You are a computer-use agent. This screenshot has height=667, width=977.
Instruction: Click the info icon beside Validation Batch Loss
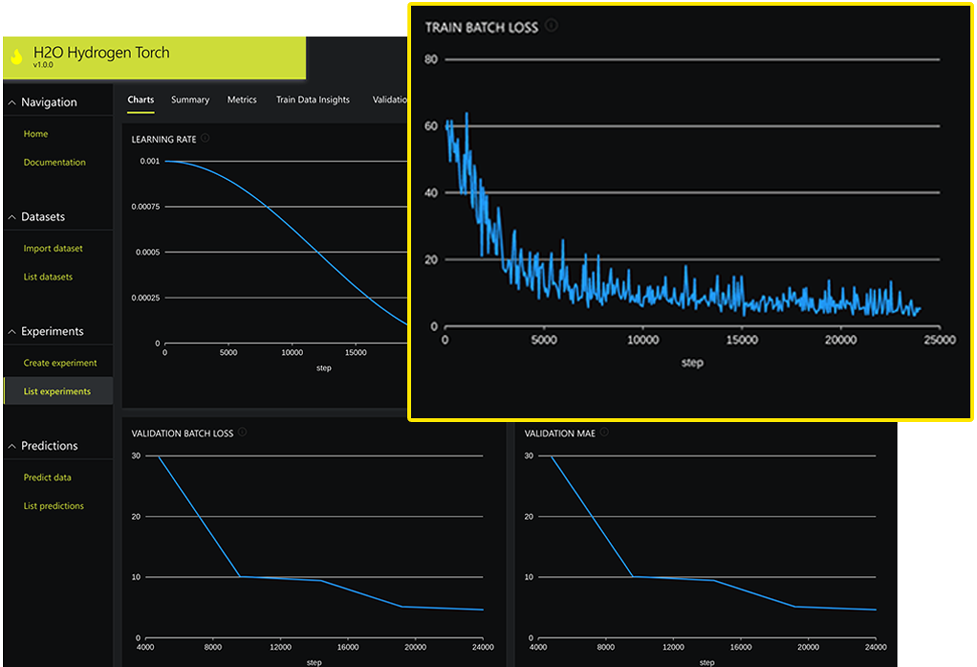tap(242, 433)
